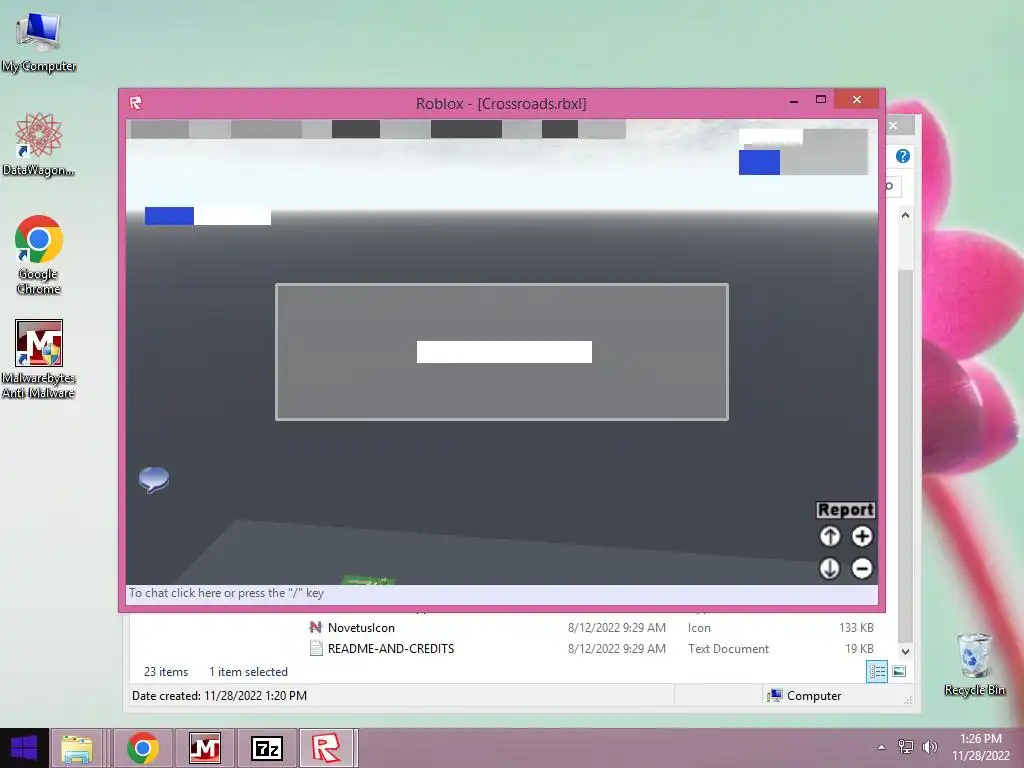
Task: Open Malwarebytes Anti-Malware desktop shortcut
Action: (x=39, y=359)
